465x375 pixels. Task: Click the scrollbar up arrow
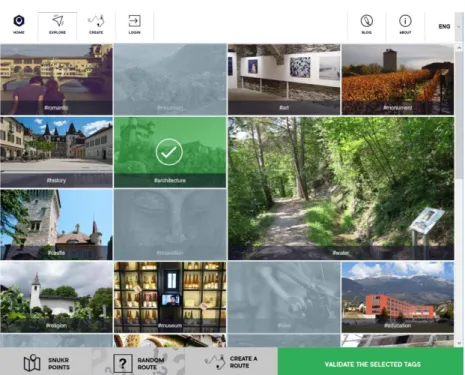click(x=459, y=48)
